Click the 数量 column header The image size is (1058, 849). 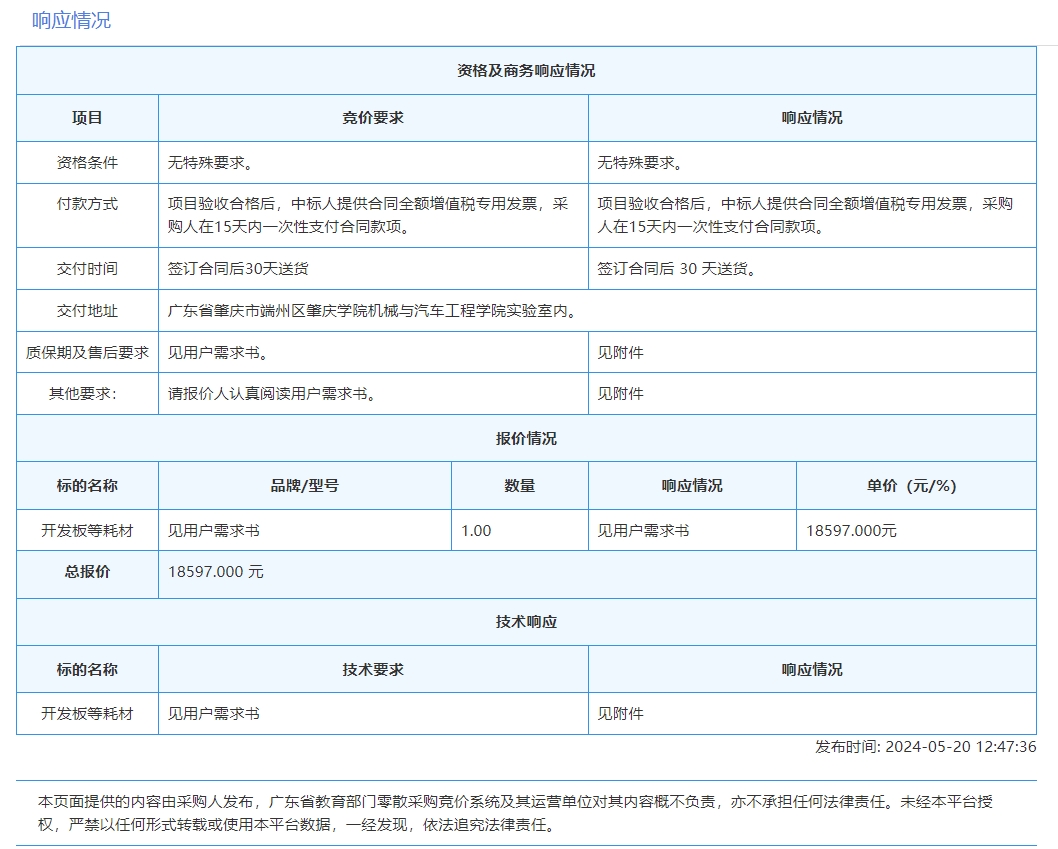[520, 486]
